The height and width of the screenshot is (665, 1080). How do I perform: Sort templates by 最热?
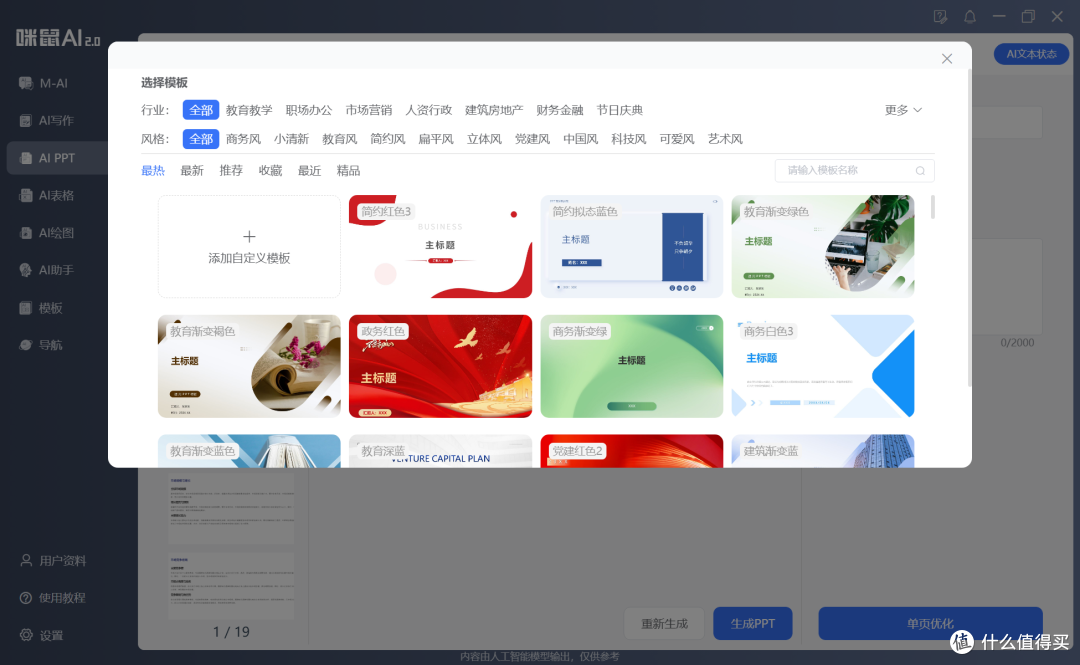153,171
